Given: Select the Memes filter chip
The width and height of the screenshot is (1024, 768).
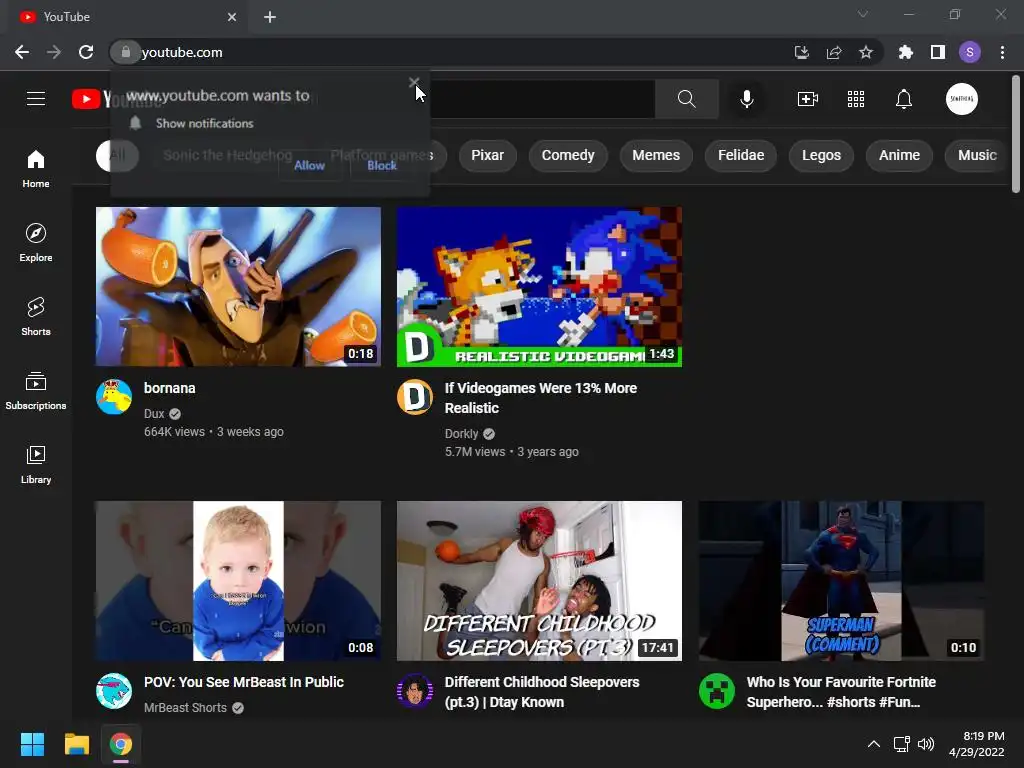Looking at the screenshot, I should pyautogui.click(x=656, y=155).
